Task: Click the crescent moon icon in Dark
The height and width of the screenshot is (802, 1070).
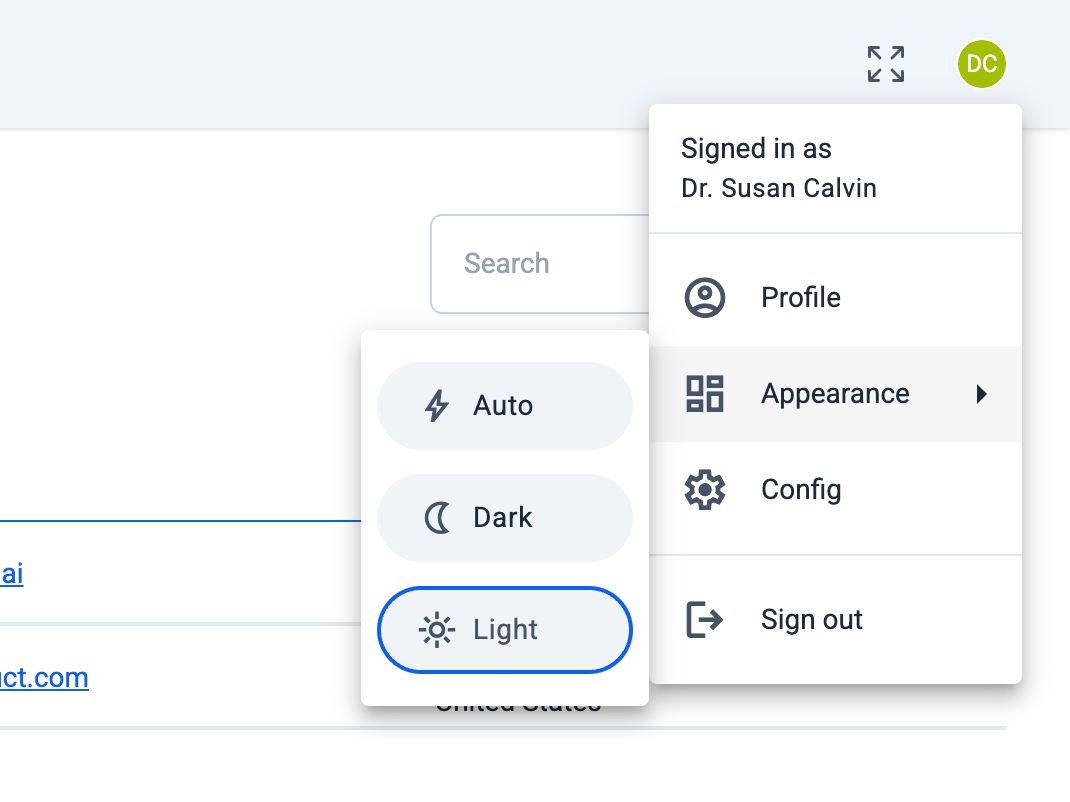Action: 437,518
